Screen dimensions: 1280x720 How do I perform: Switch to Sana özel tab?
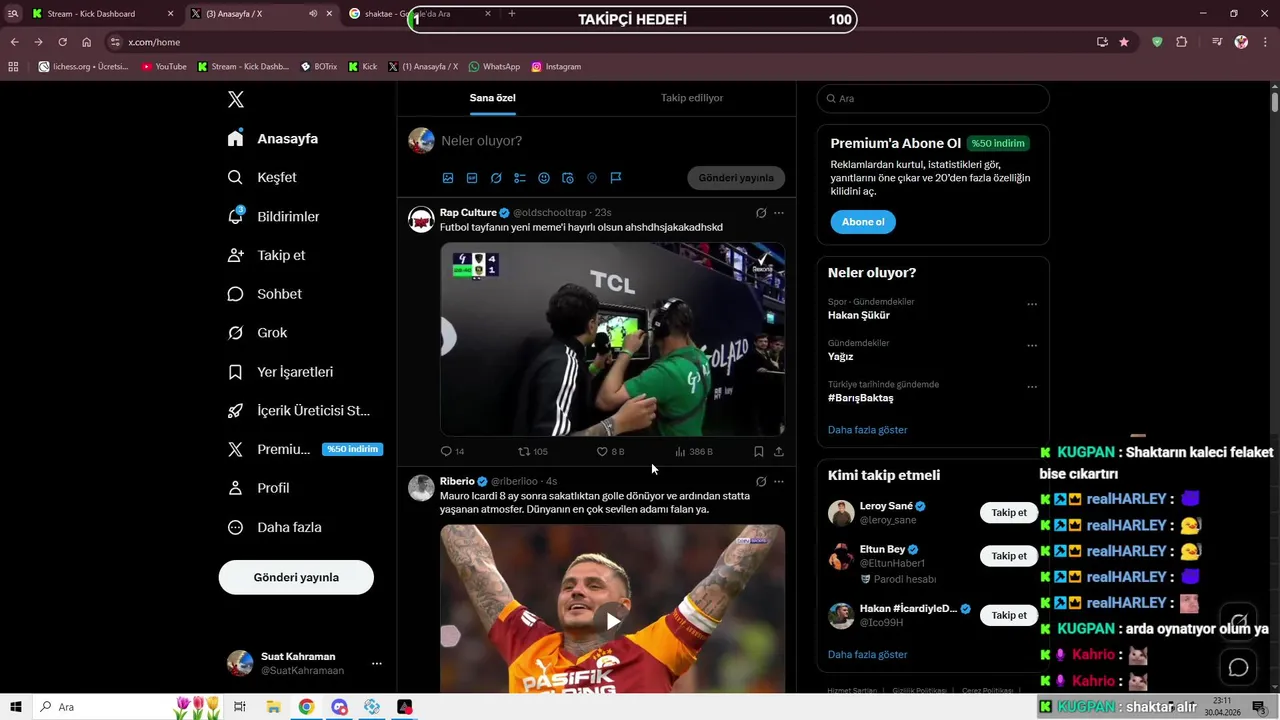(493, 98)
